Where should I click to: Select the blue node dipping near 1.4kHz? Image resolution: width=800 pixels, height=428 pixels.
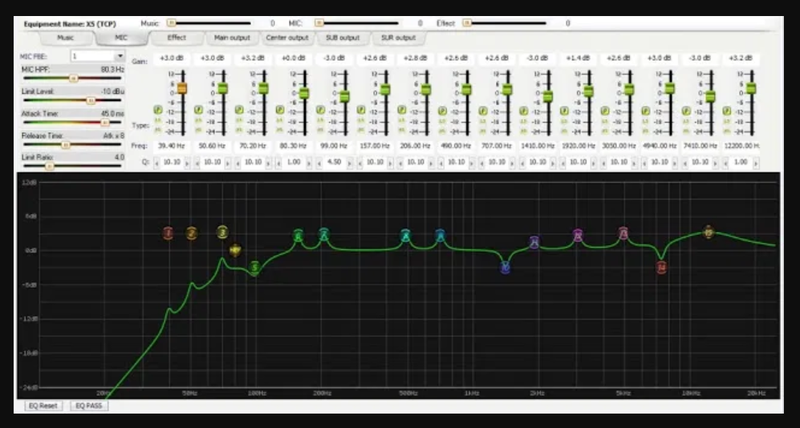[505, 267]
